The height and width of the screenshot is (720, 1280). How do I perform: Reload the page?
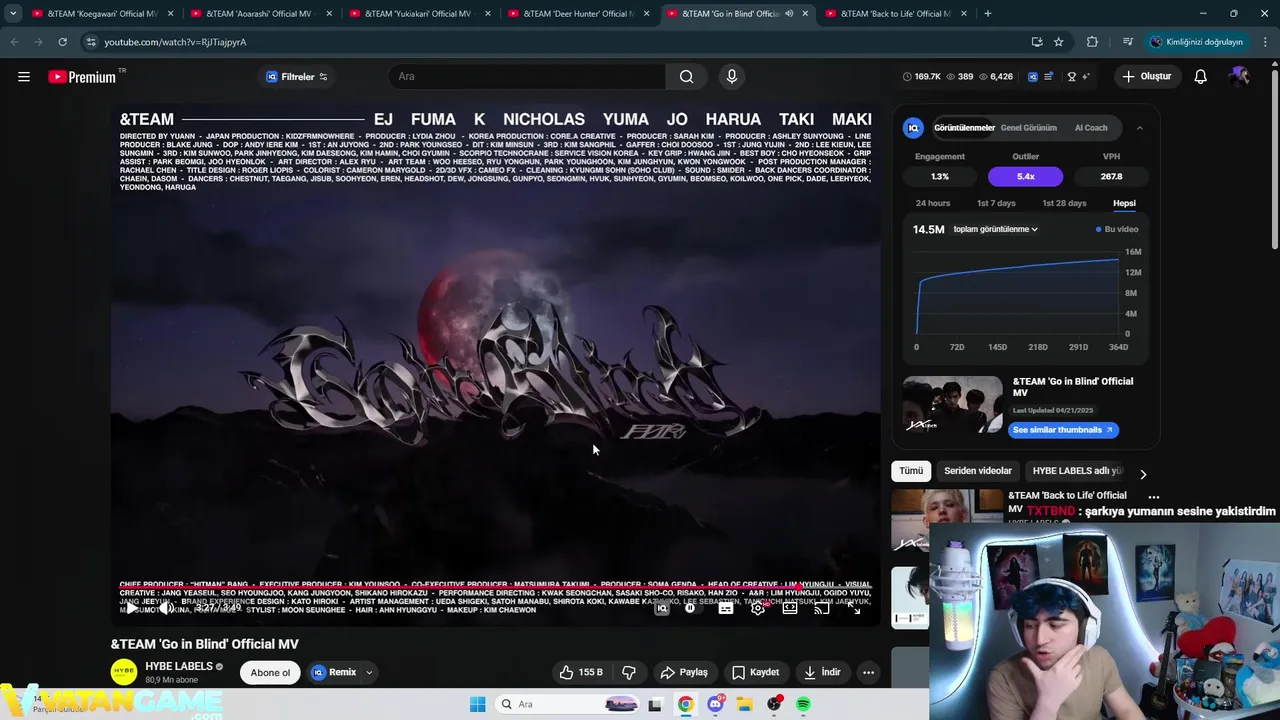point(62,42)
